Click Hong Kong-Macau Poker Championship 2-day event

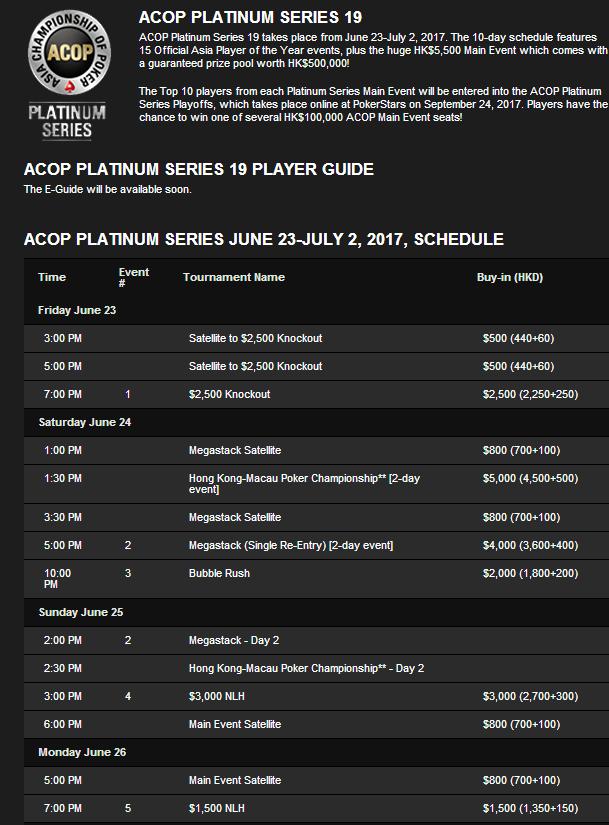click(x=304, y=484)
